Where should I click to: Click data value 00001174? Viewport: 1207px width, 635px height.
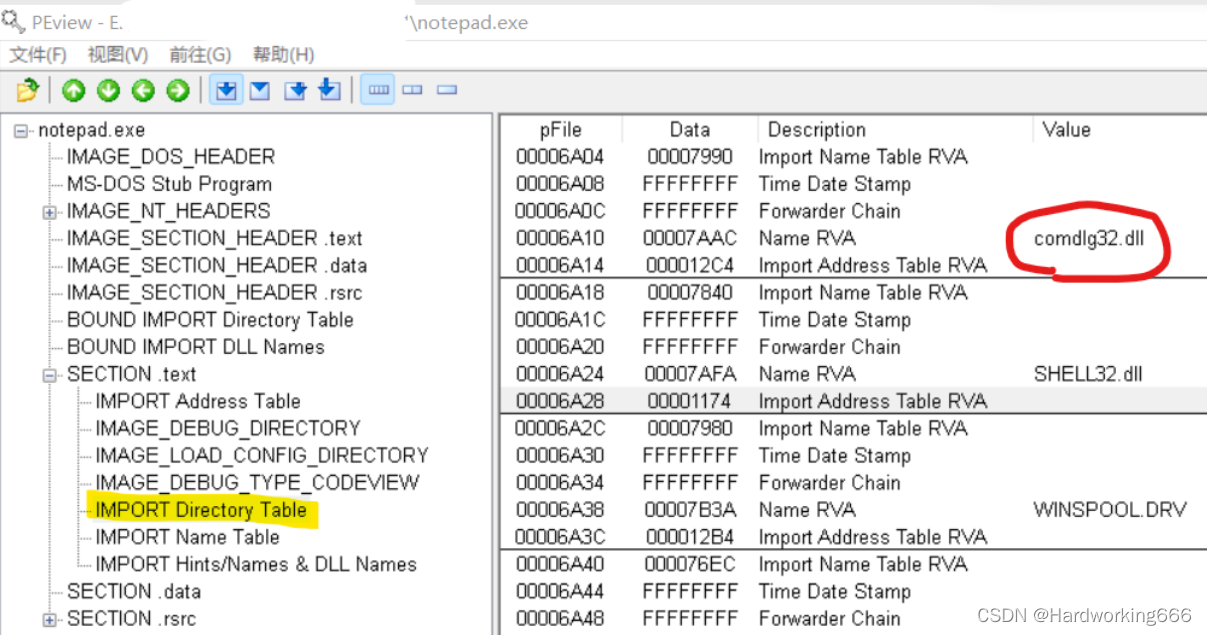(690, 401)
